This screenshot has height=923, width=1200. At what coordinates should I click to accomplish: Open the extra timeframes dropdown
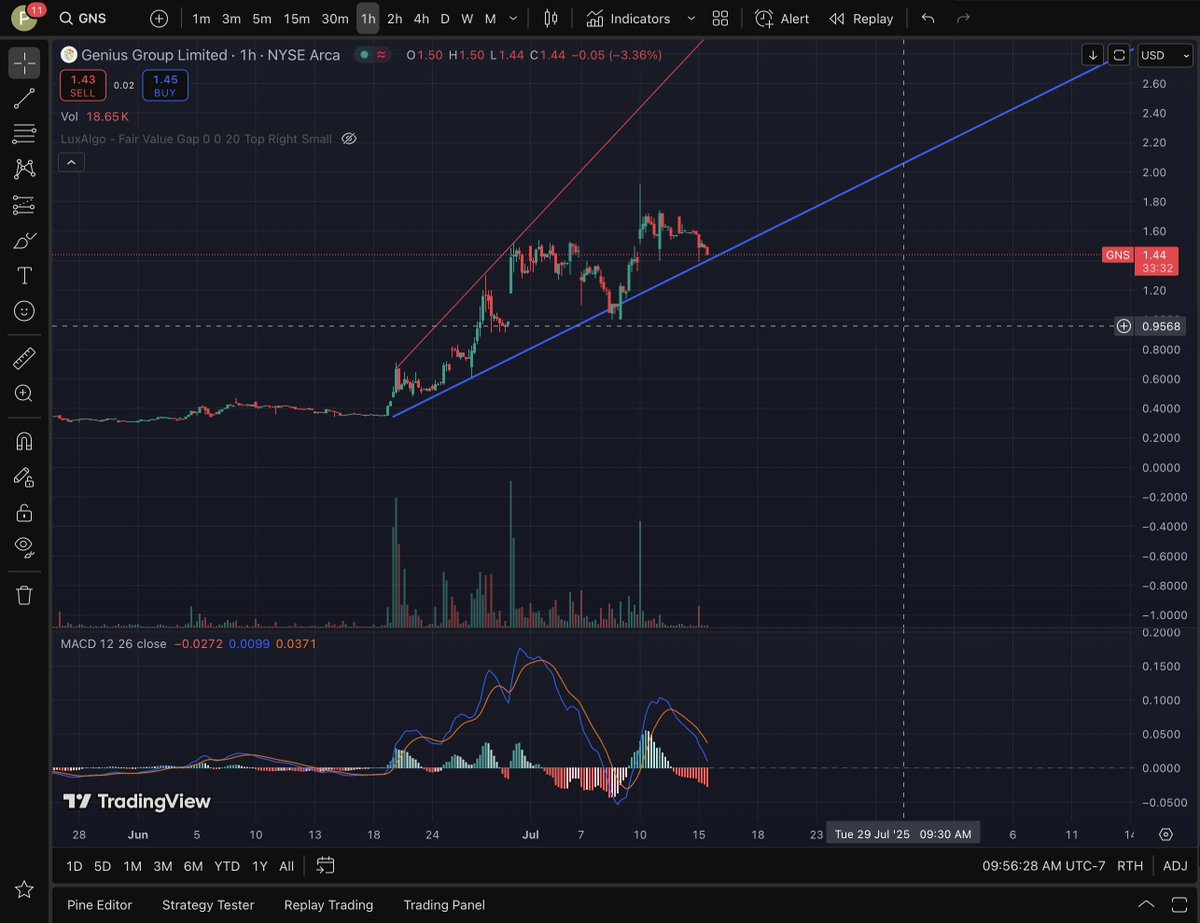(513, 18)
